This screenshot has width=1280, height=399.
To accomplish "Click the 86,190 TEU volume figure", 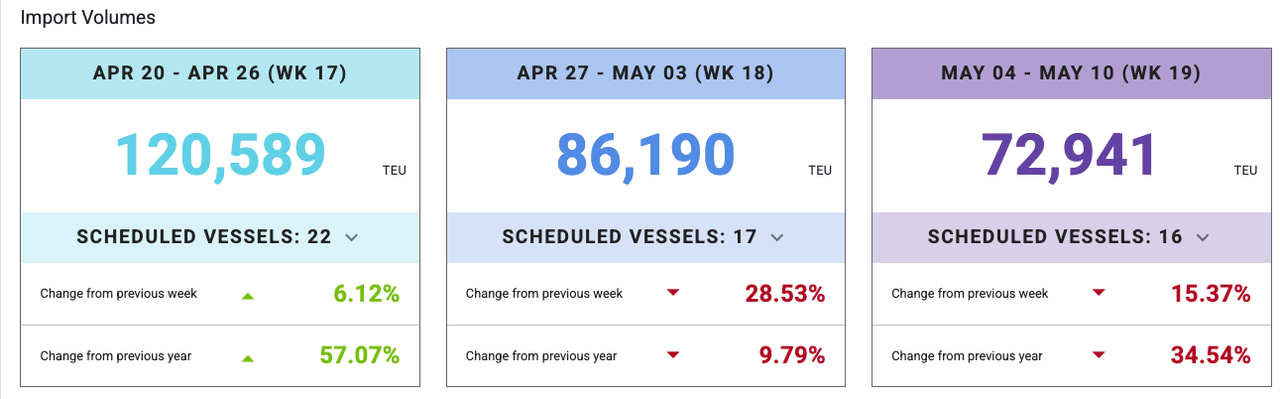I will click(645, 155).
